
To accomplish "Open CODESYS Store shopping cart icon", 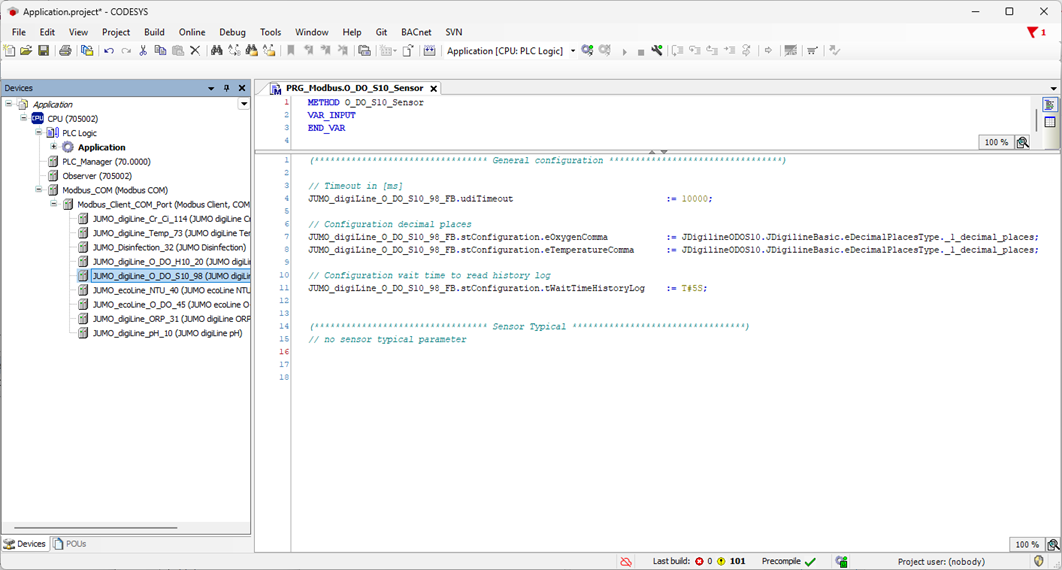I will click(812, 51).
